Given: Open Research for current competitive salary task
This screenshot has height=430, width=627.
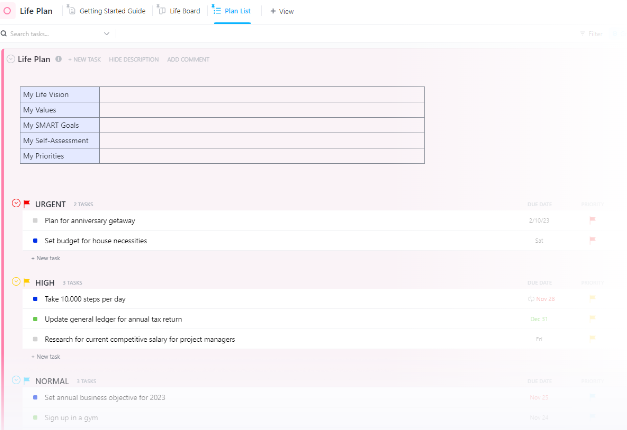Looking at the screenshot, I should [x=140, y=339].
